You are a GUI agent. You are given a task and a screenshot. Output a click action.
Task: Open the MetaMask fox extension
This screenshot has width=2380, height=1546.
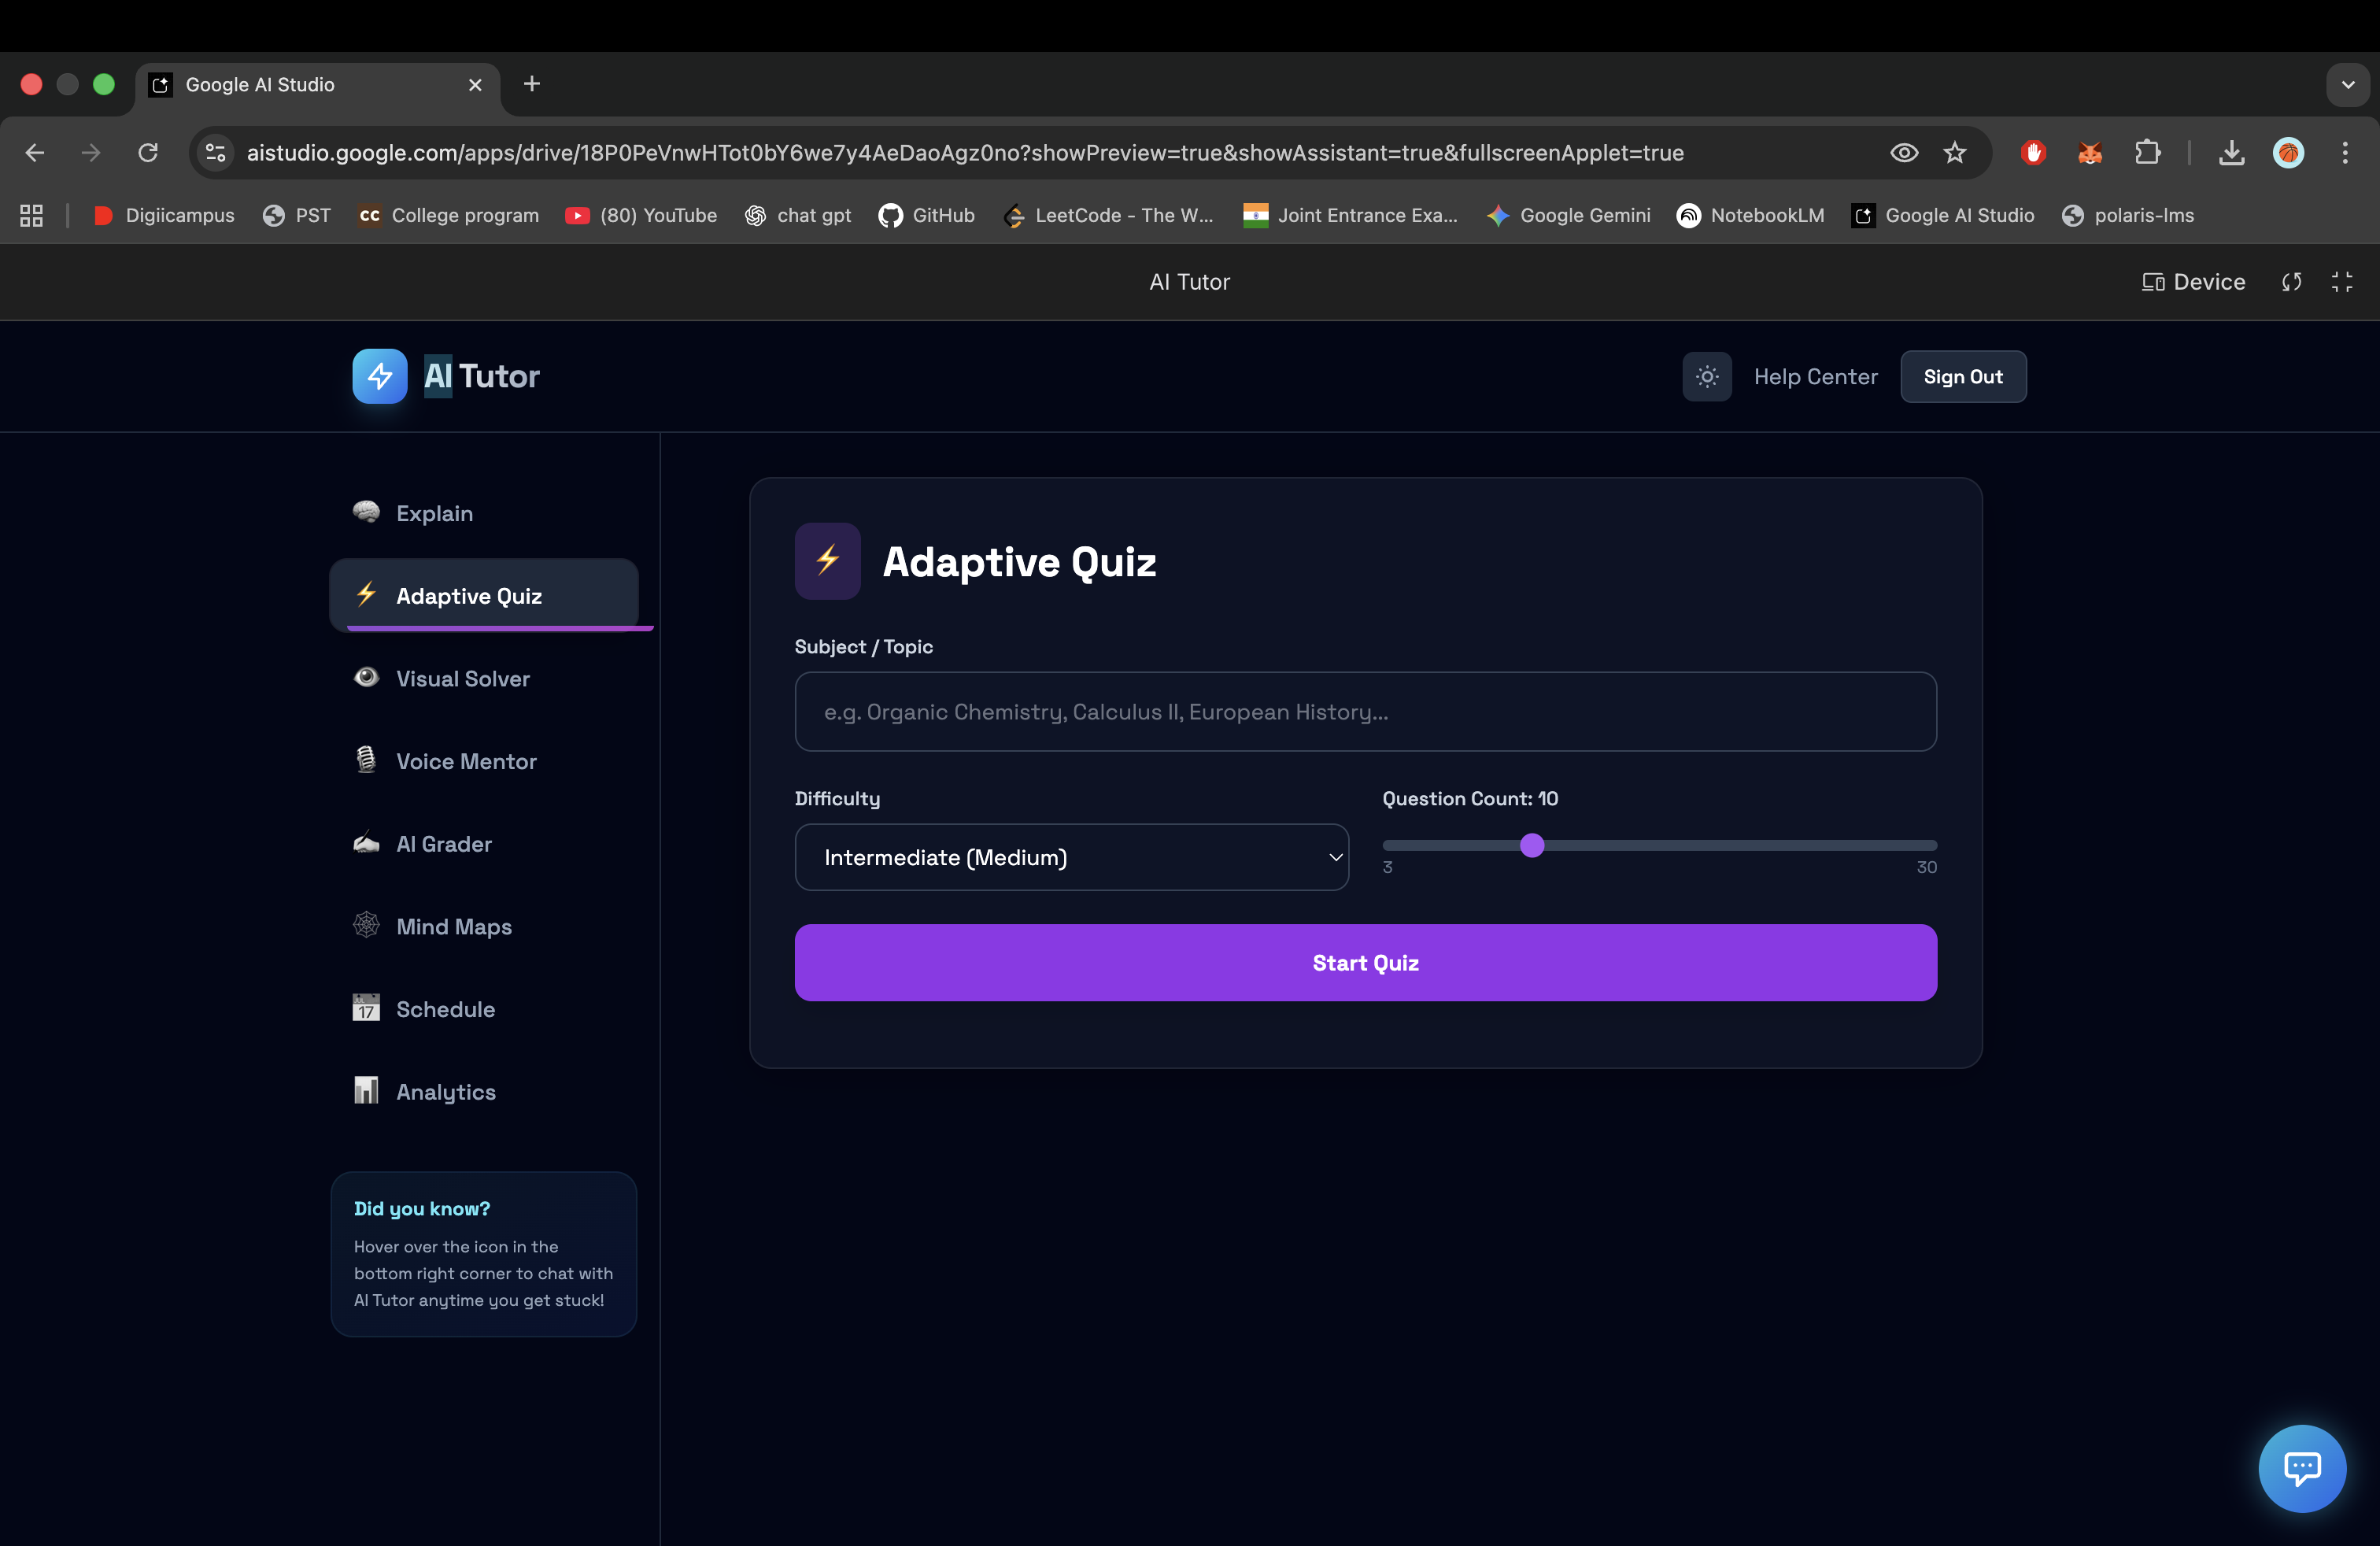(x=2090, y=152)
